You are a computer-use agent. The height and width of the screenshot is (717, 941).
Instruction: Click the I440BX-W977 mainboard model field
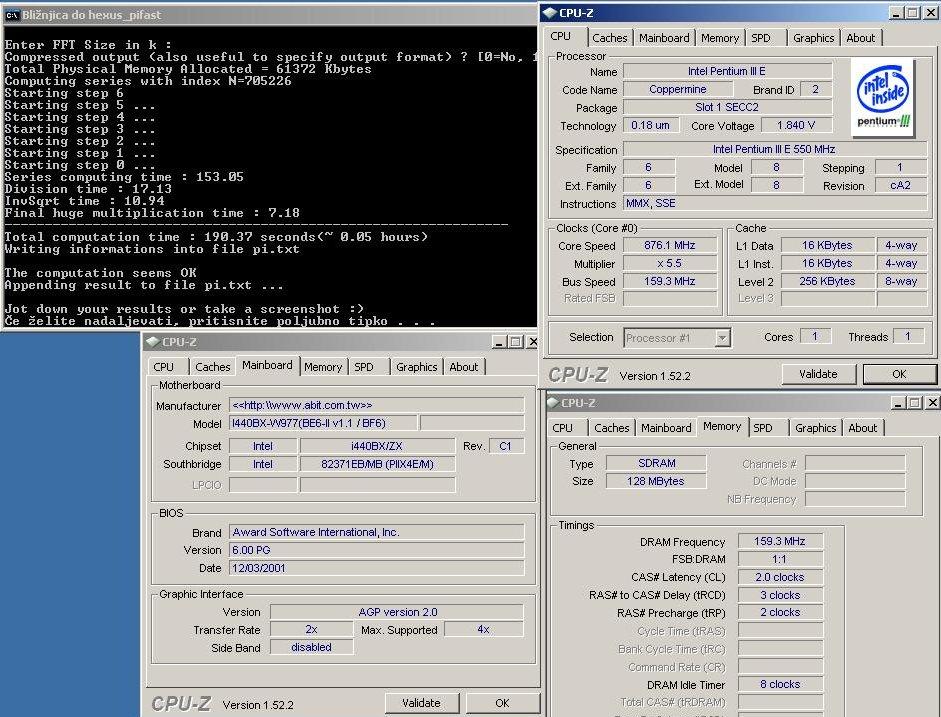[323, 423]
